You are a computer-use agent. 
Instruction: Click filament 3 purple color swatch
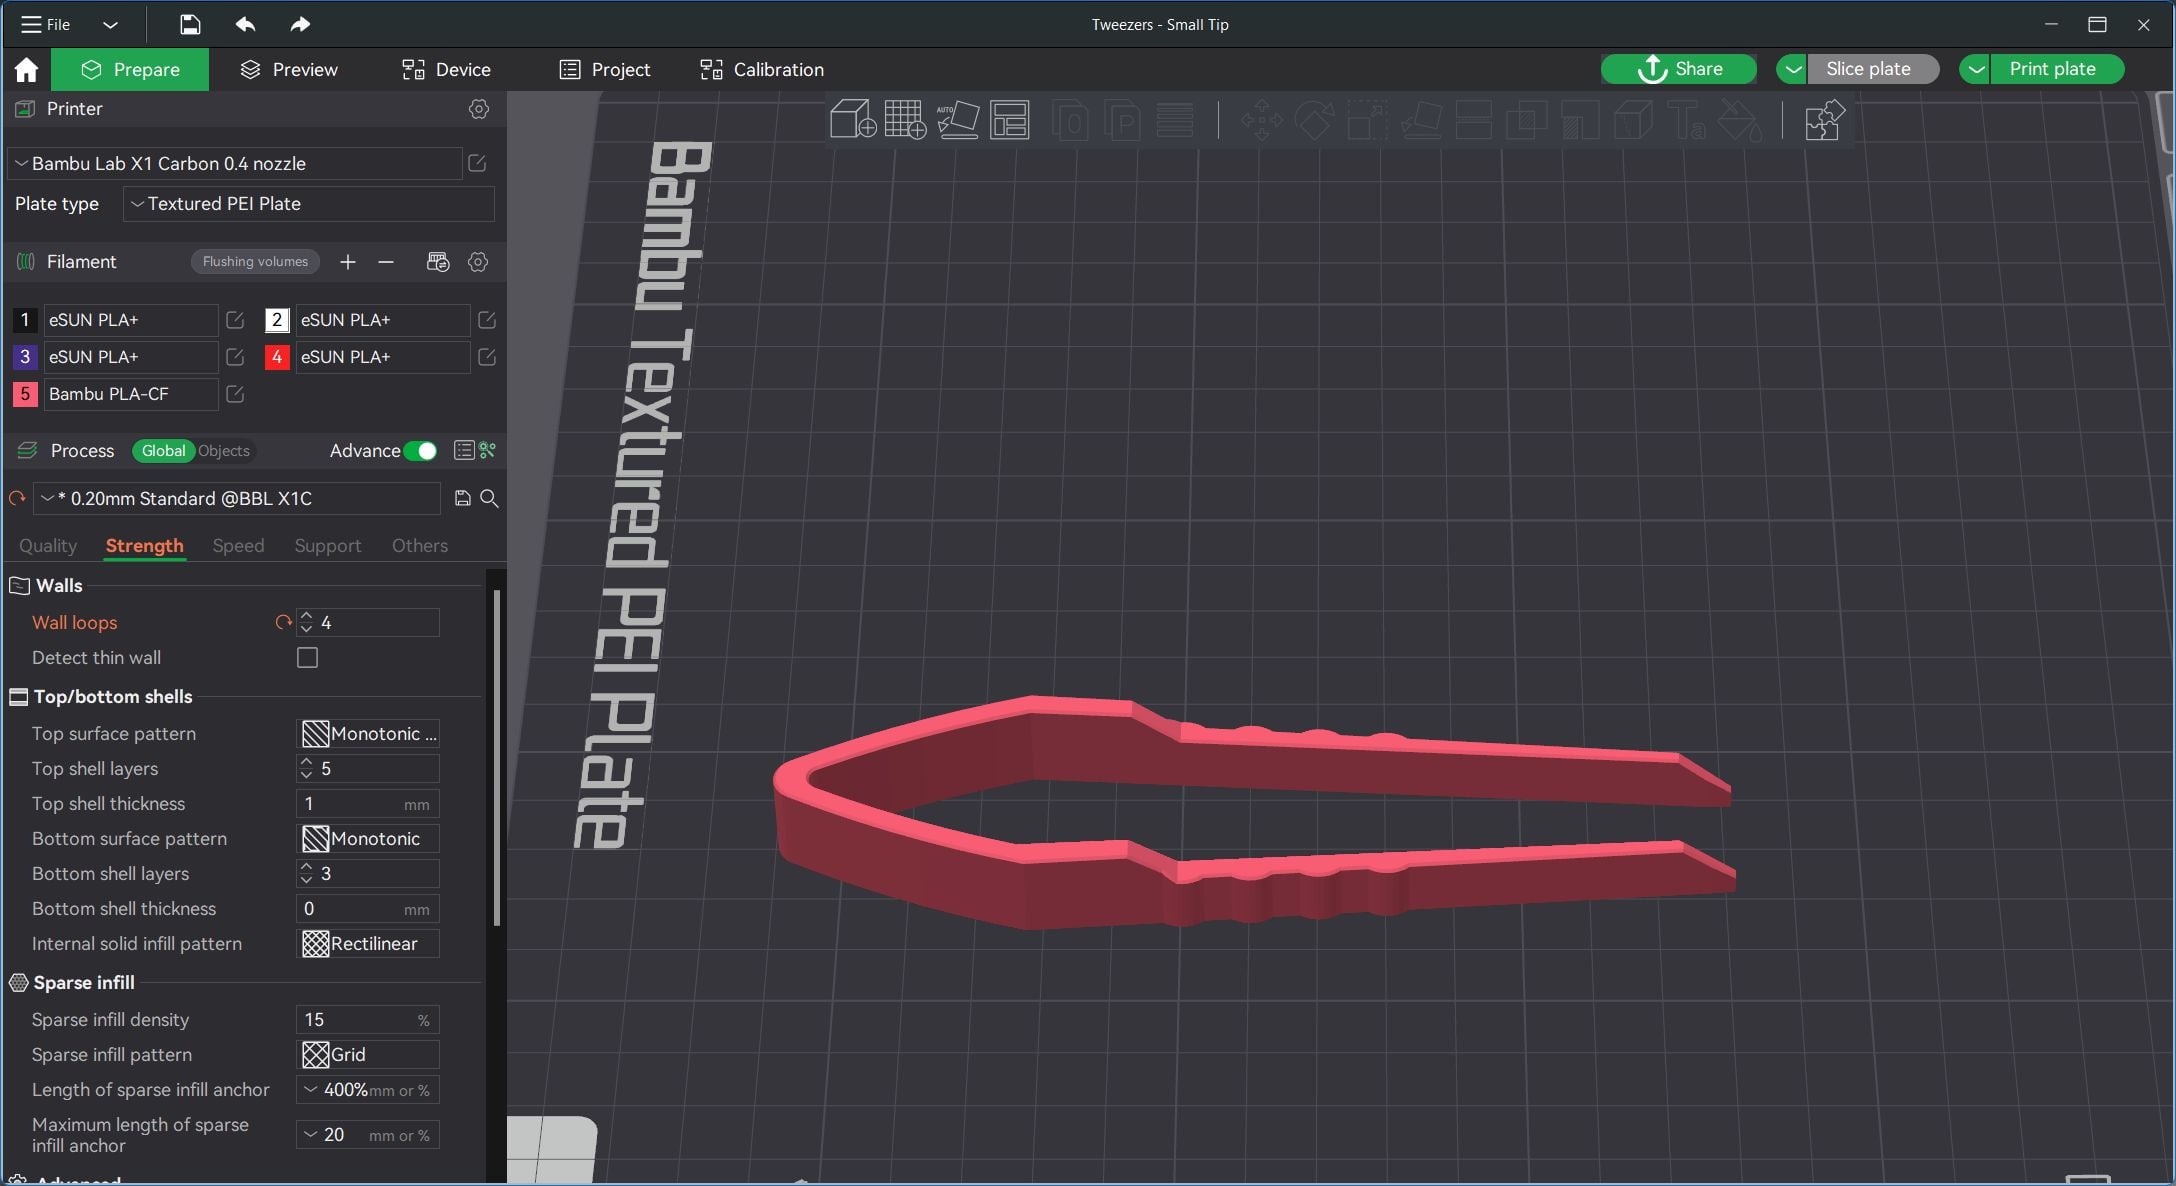coord(25,357)
